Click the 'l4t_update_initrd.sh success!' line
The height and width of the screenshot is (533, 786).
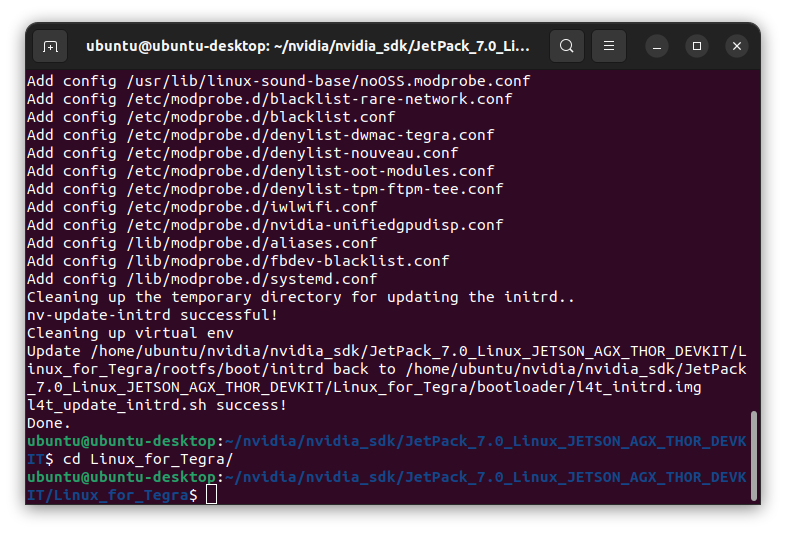pos(157,405)
